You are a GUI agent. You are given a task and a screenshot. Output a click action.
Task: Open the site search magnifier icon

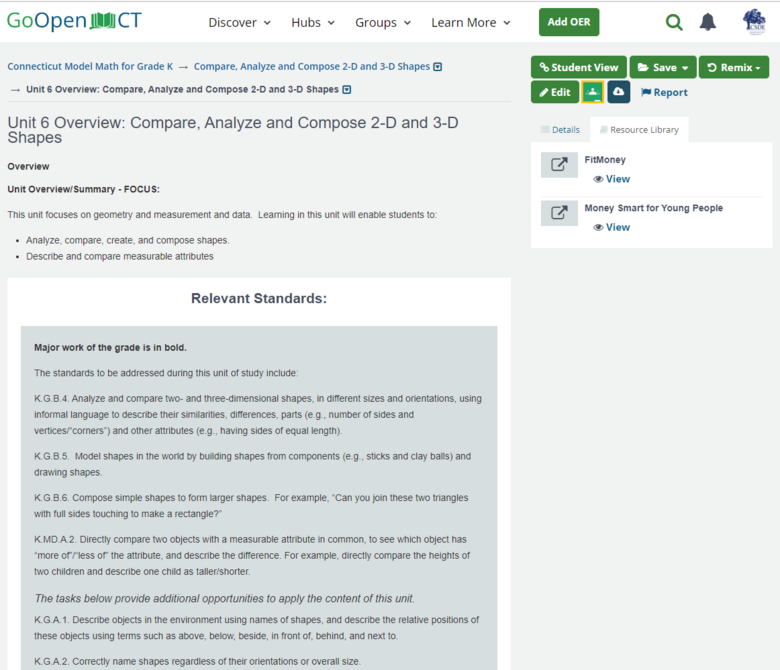pos(674,22)
